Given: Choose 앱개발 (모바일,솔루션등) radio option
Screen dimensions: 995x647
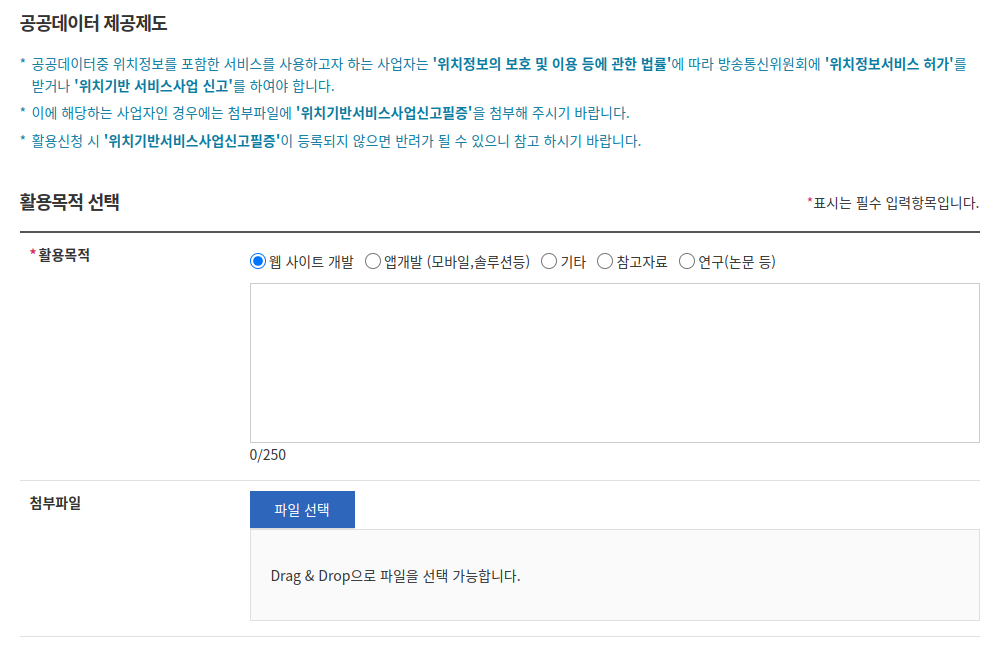Looking at the screenshot, I should click(373, 261).
